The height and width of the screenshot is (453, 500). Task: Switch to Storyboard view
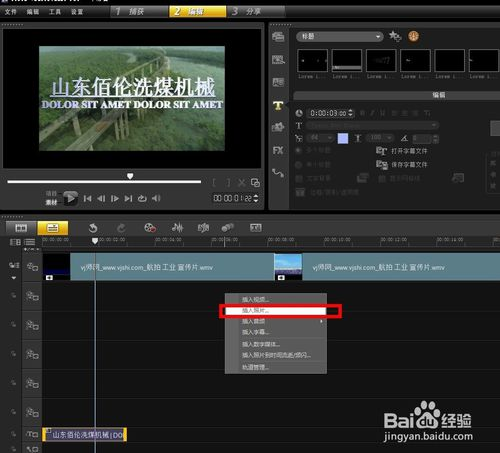[21, 228]
